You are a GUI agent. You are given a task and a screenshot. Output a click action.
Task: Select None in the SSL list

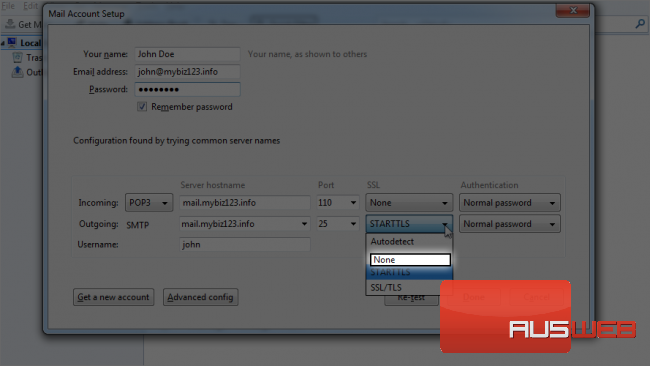point(410,259)
